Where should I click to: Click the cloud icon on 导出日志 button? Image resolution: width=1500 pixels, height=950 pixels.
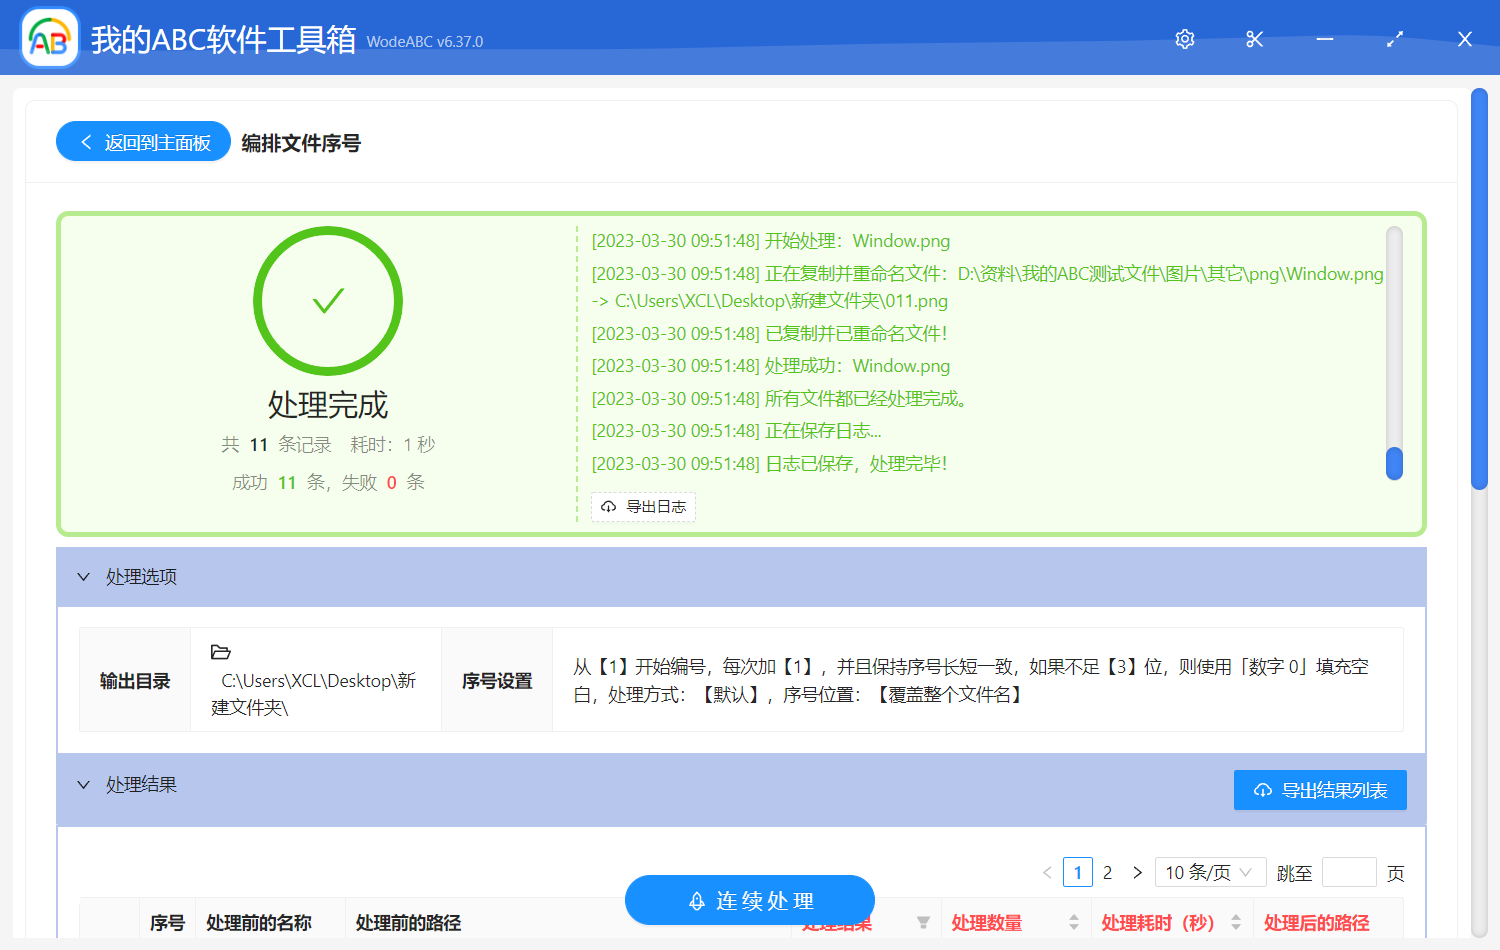pyautogui.click(x=608, y=507)
